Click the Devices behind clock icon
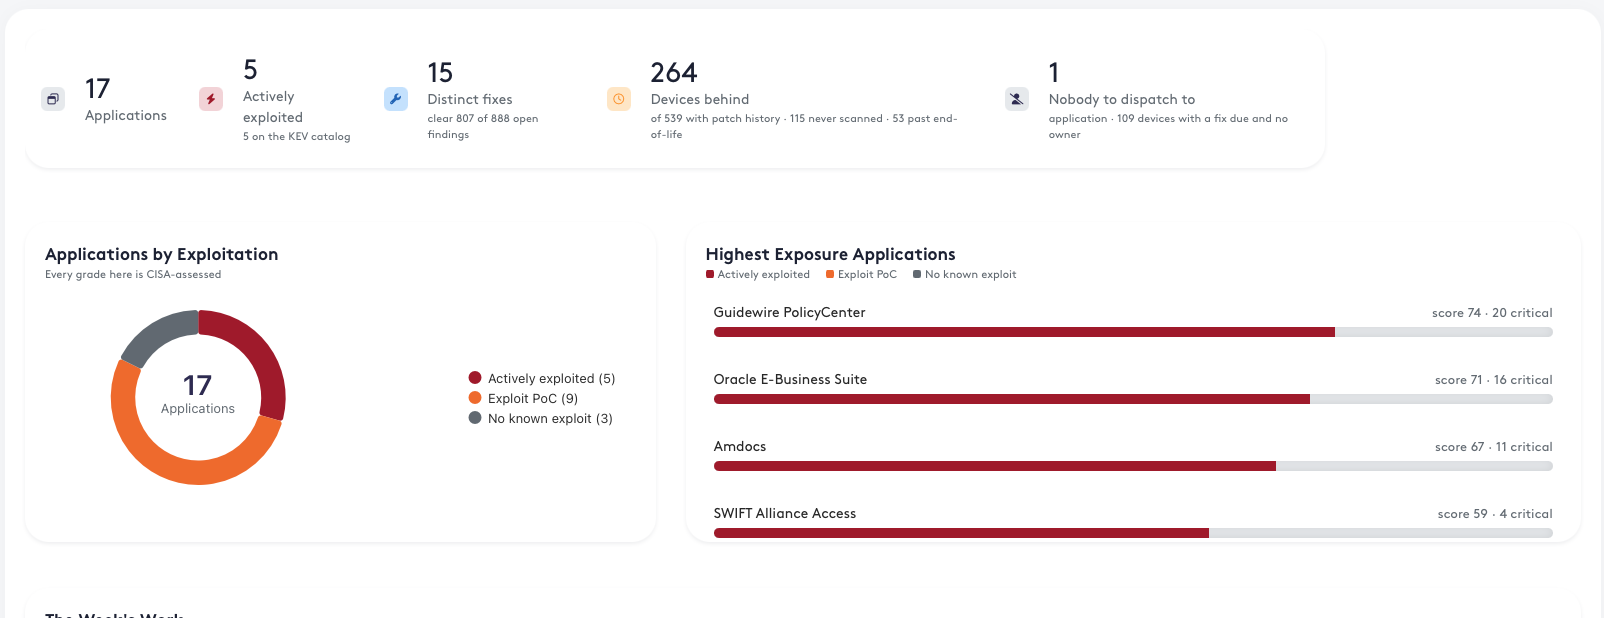Screen dimensions: 1604x618 coord(619,99)
